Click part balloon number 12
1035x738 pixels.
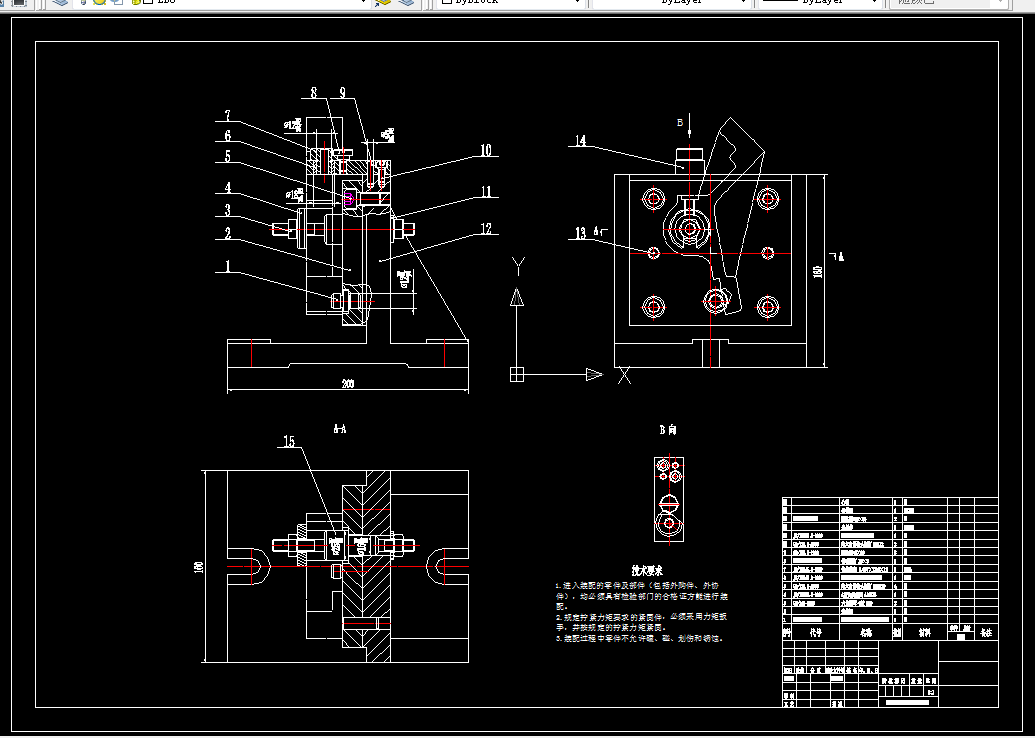[x=486, y=229]
